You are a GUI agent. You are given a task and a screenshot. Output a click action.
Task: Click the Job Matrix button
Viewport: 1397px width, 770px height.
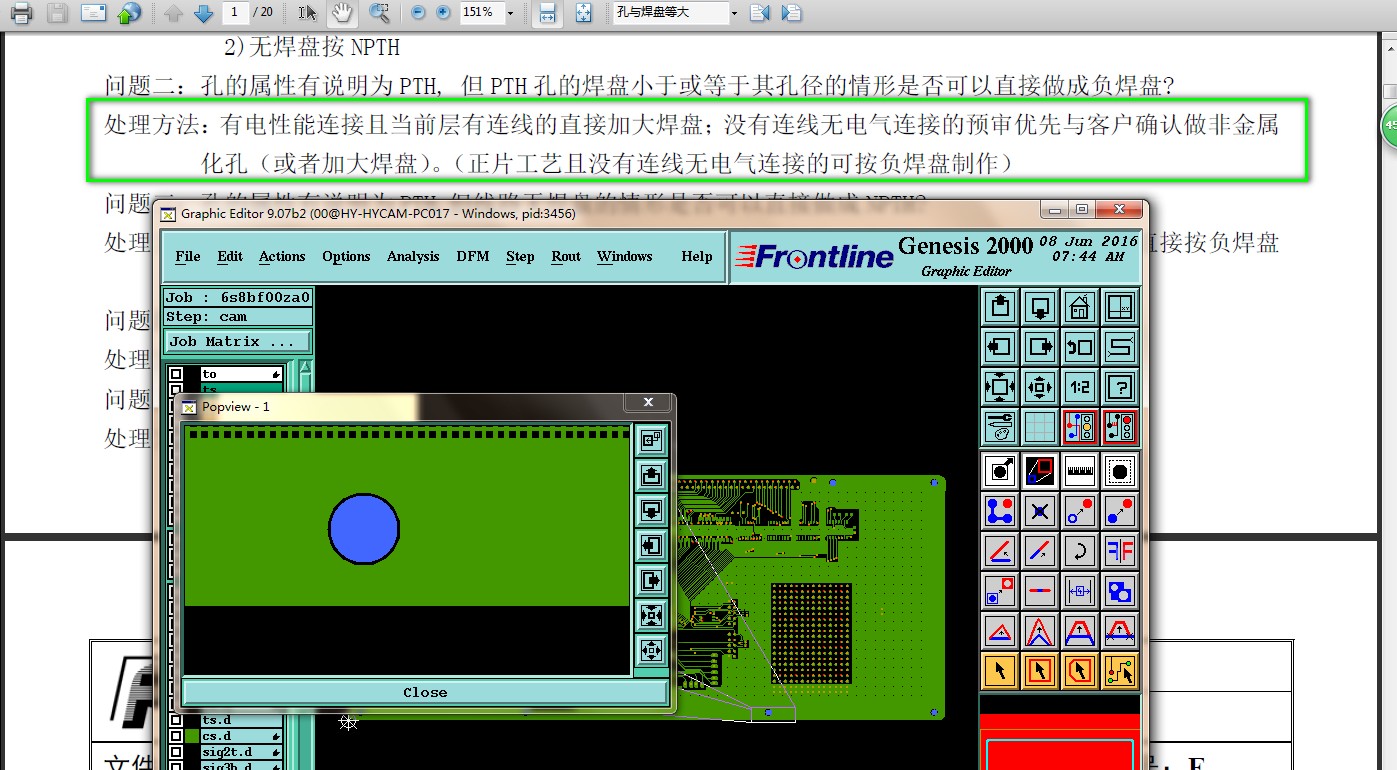[x=238, y=341]
